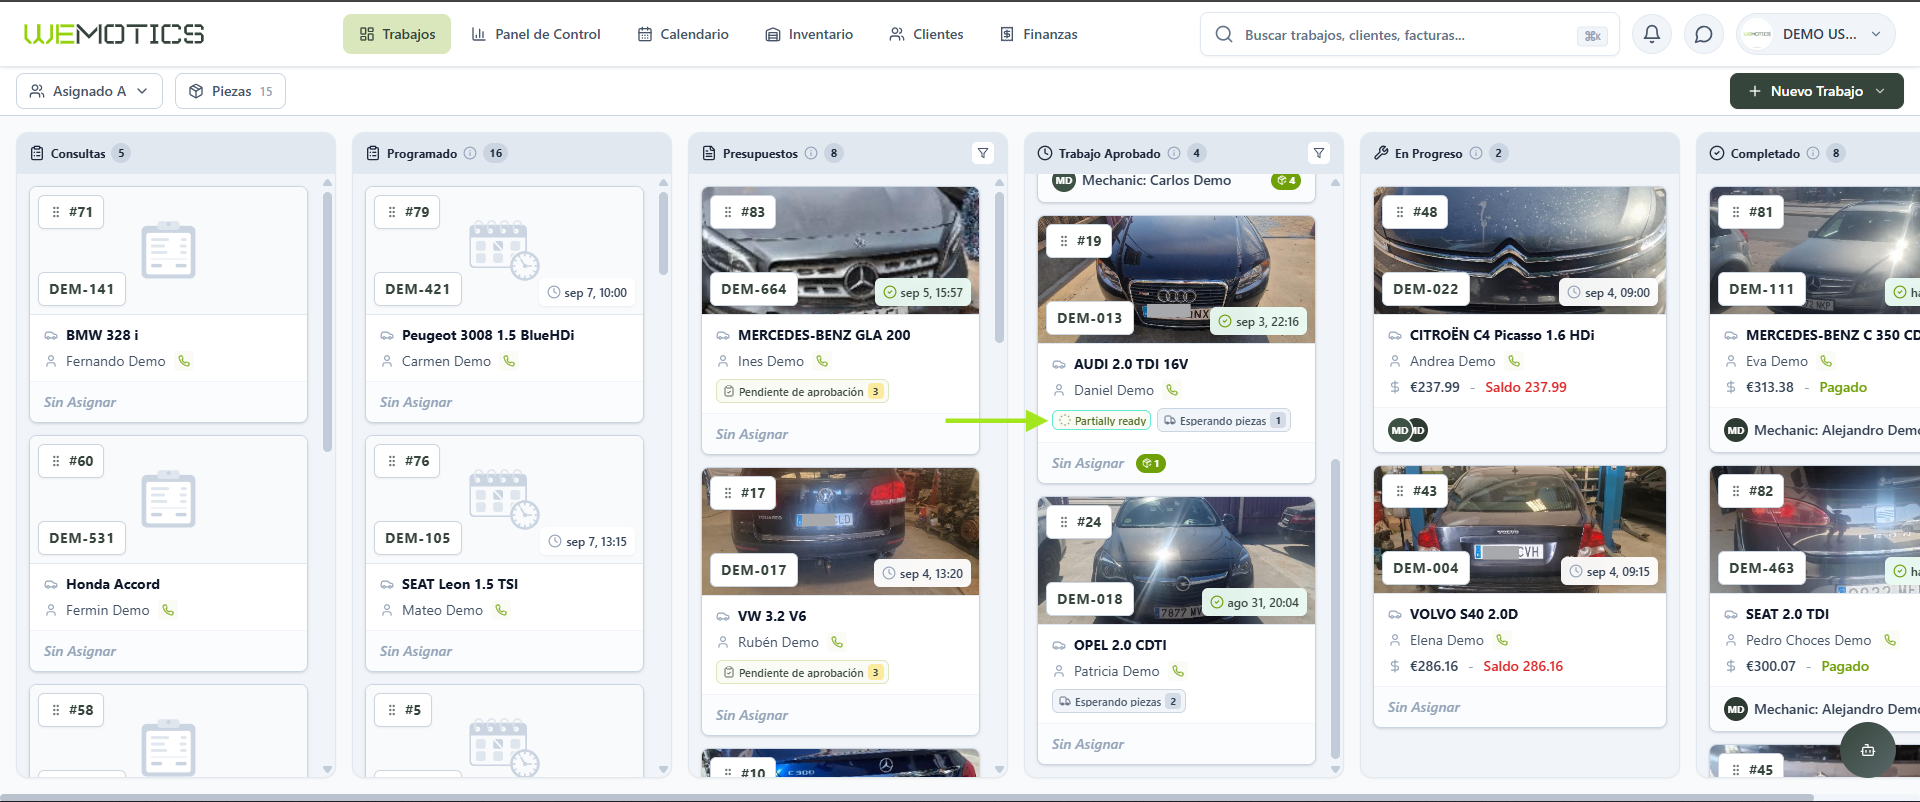Open the Panel de Control tab
The image size is (1920, 802).
536,34
